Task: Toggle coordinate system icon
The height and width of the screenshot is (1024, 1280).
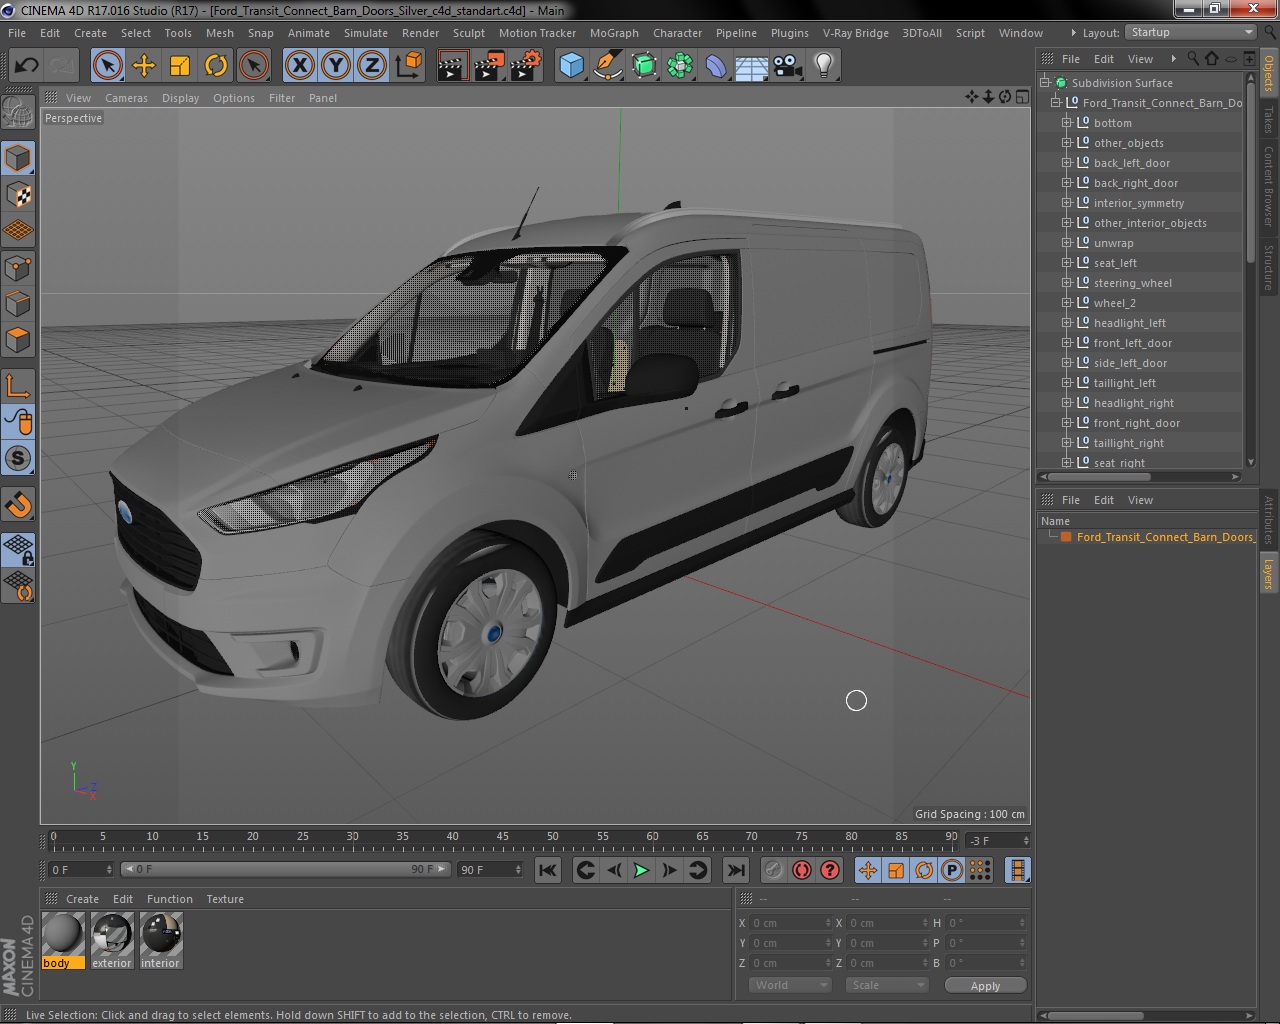Action: coord(409,66)
